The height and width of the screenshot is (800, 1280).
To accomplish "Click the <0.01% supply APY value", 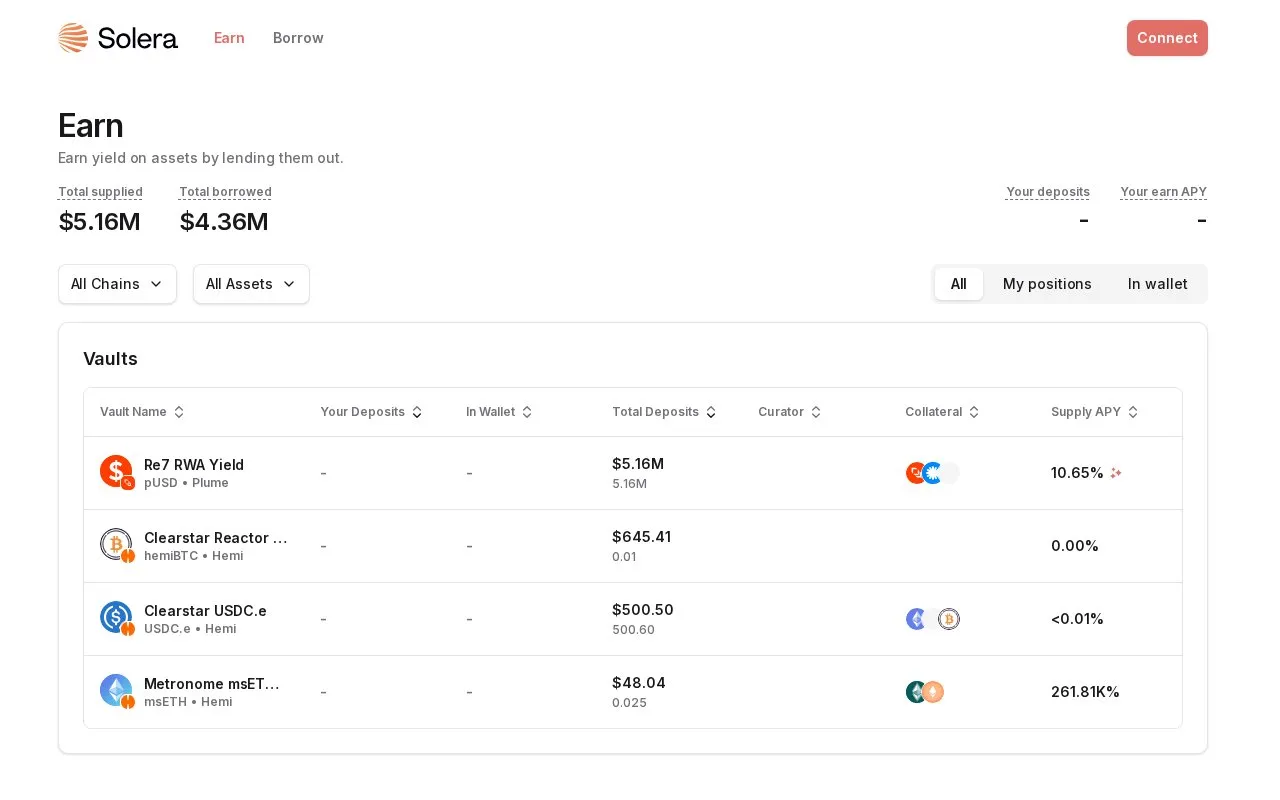I will click(x=1077, y=619).
